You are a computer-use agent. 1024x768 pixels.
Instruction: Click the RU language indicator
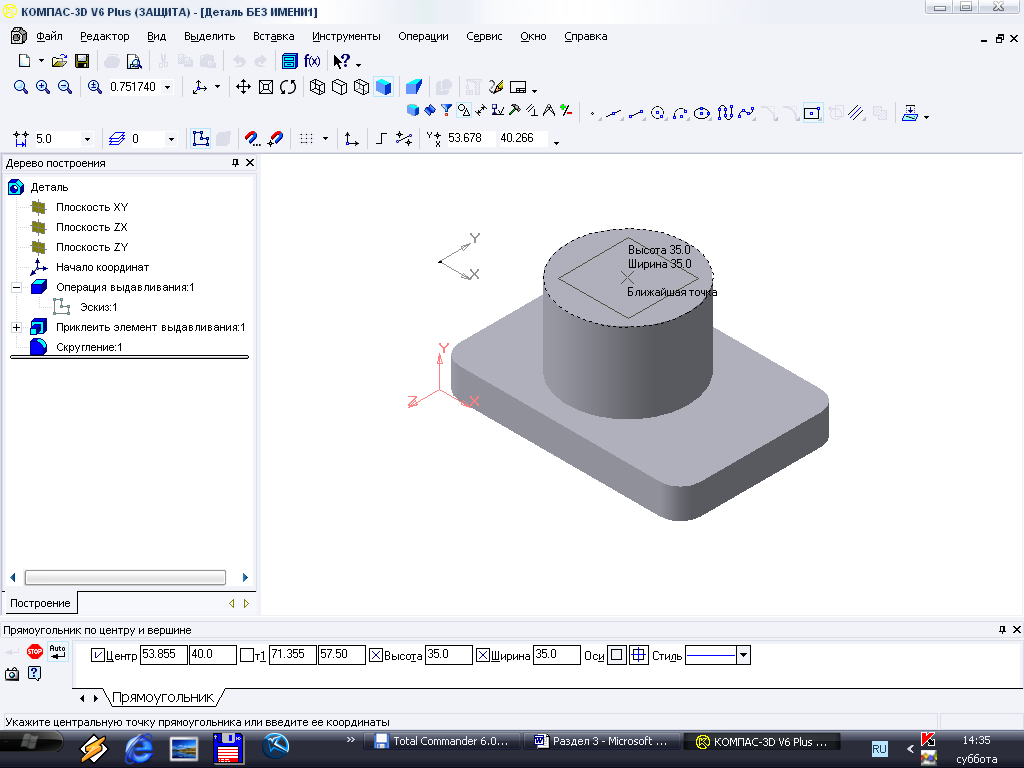click(880, 749)
